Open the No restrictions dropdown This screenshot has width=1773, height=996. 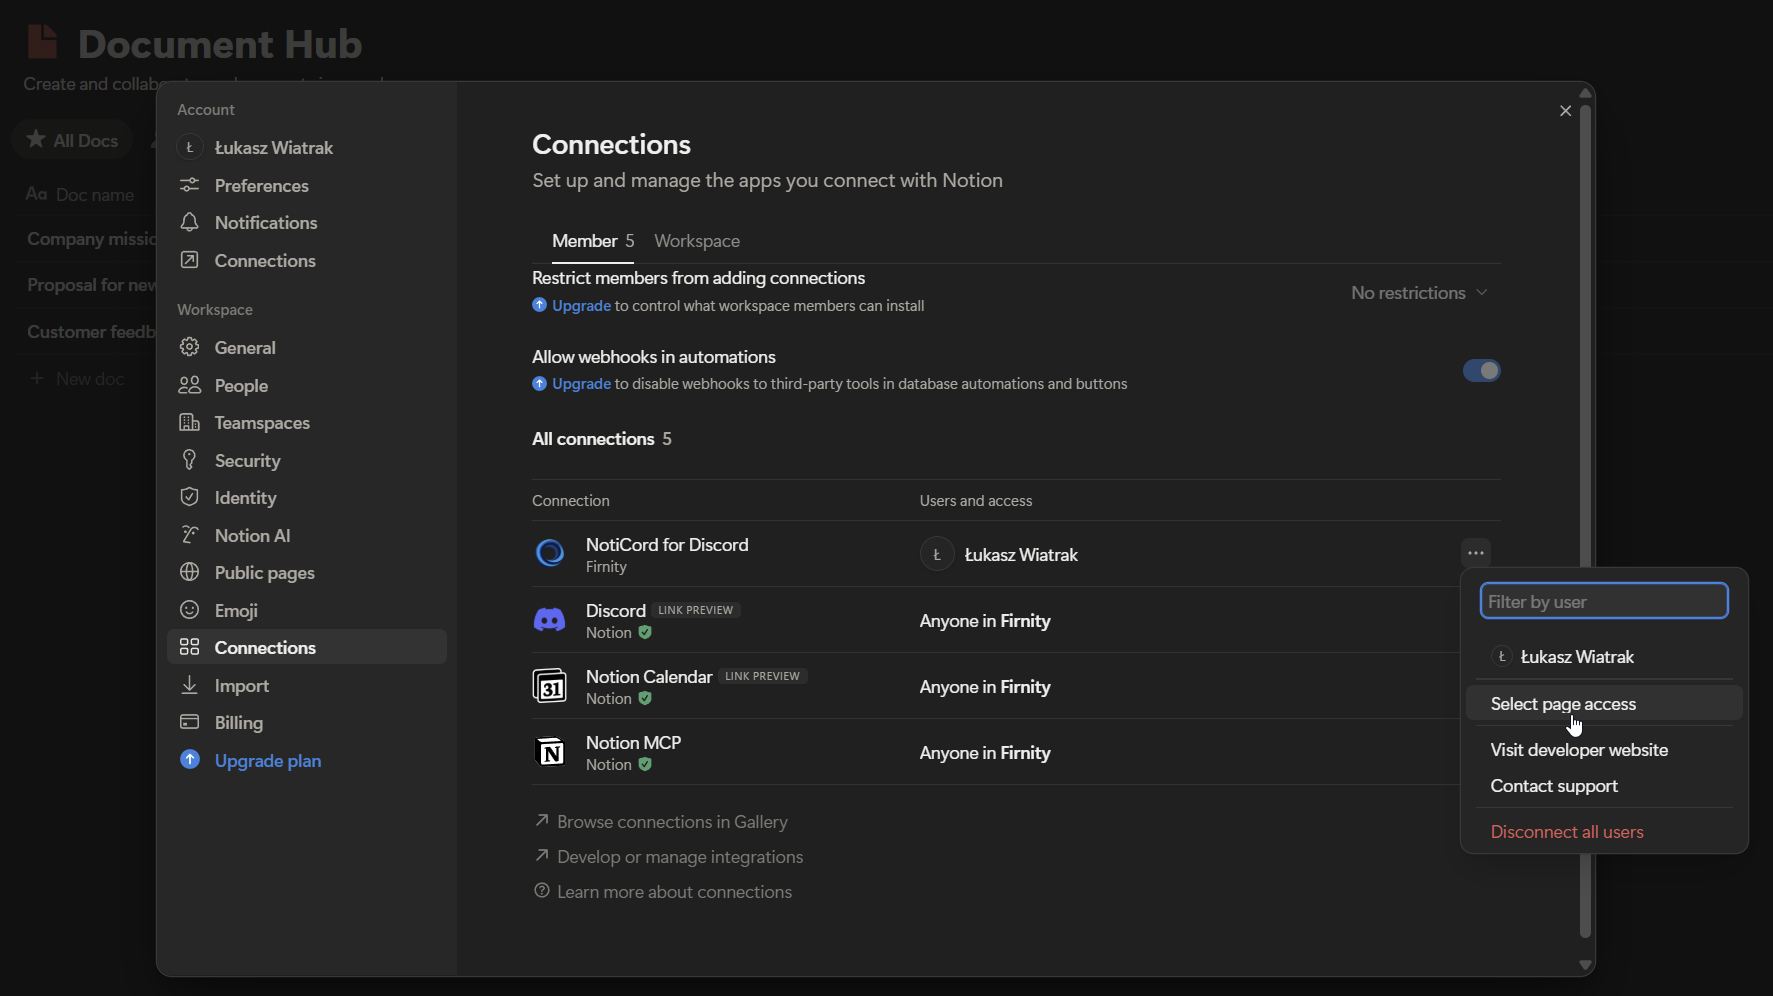pos(1420,292)
